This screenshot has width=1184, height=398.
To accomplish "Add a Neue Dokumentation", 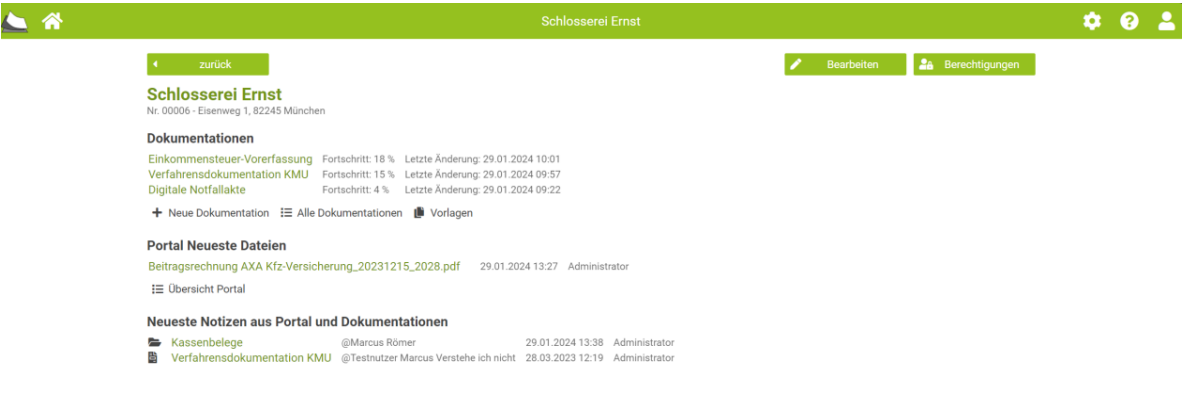I will [x=211, y=213].
